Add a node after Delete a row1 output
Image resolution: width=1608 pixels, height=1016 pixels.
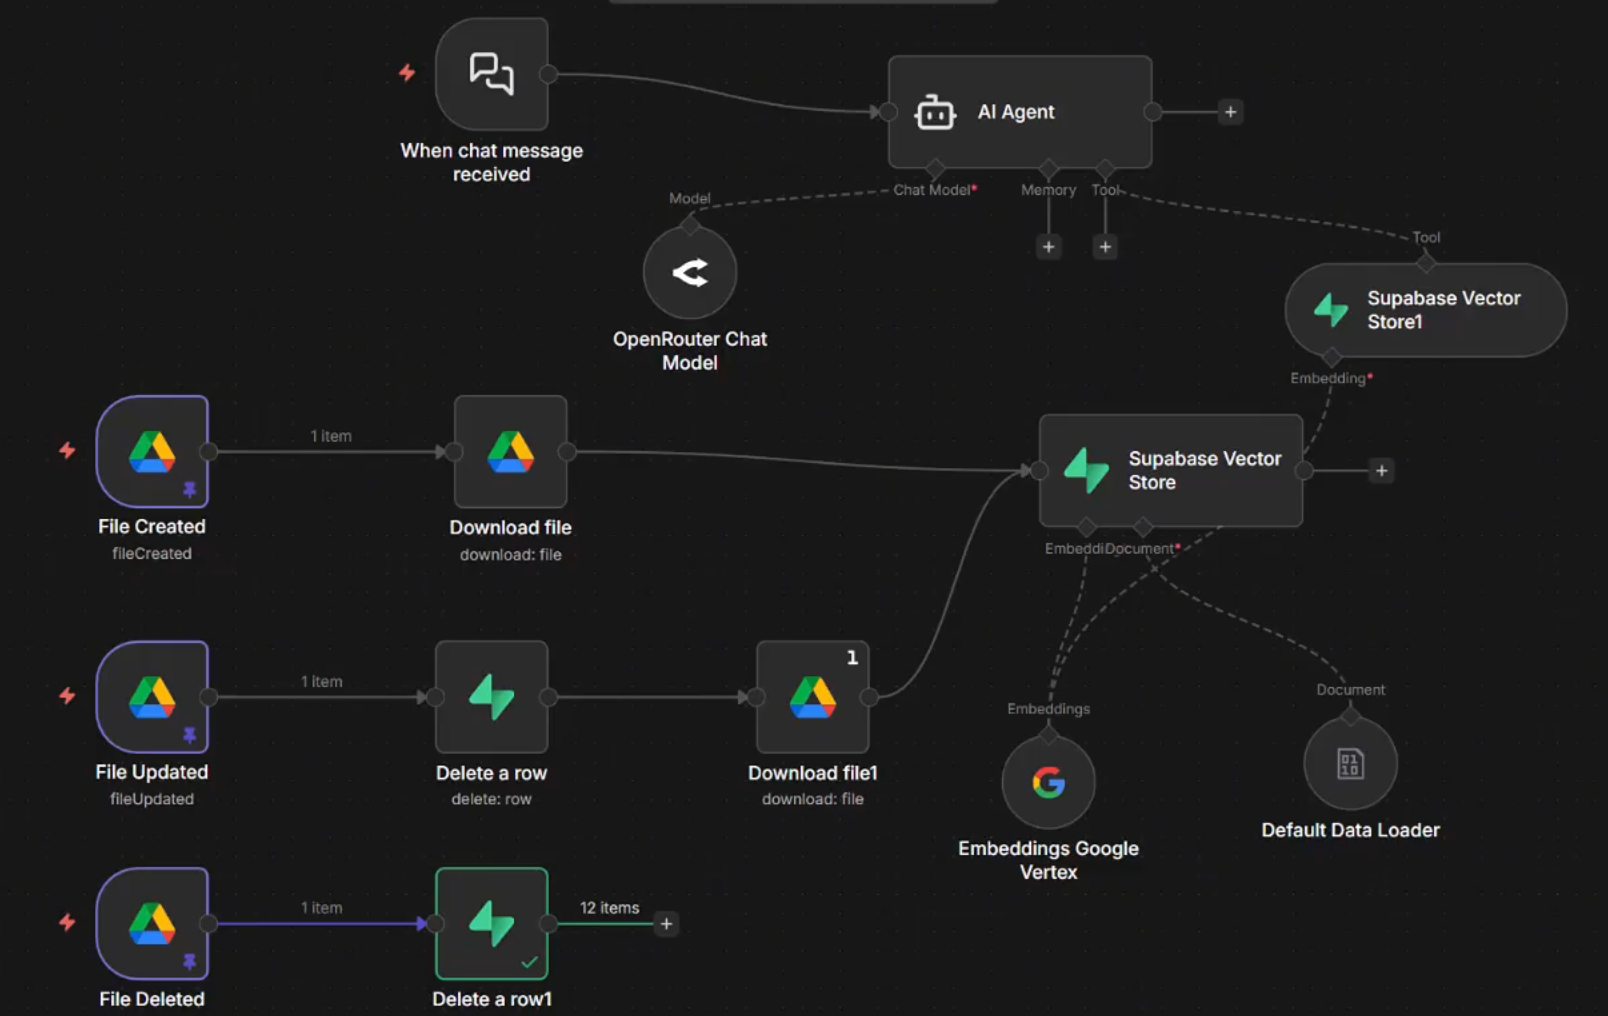666,923
